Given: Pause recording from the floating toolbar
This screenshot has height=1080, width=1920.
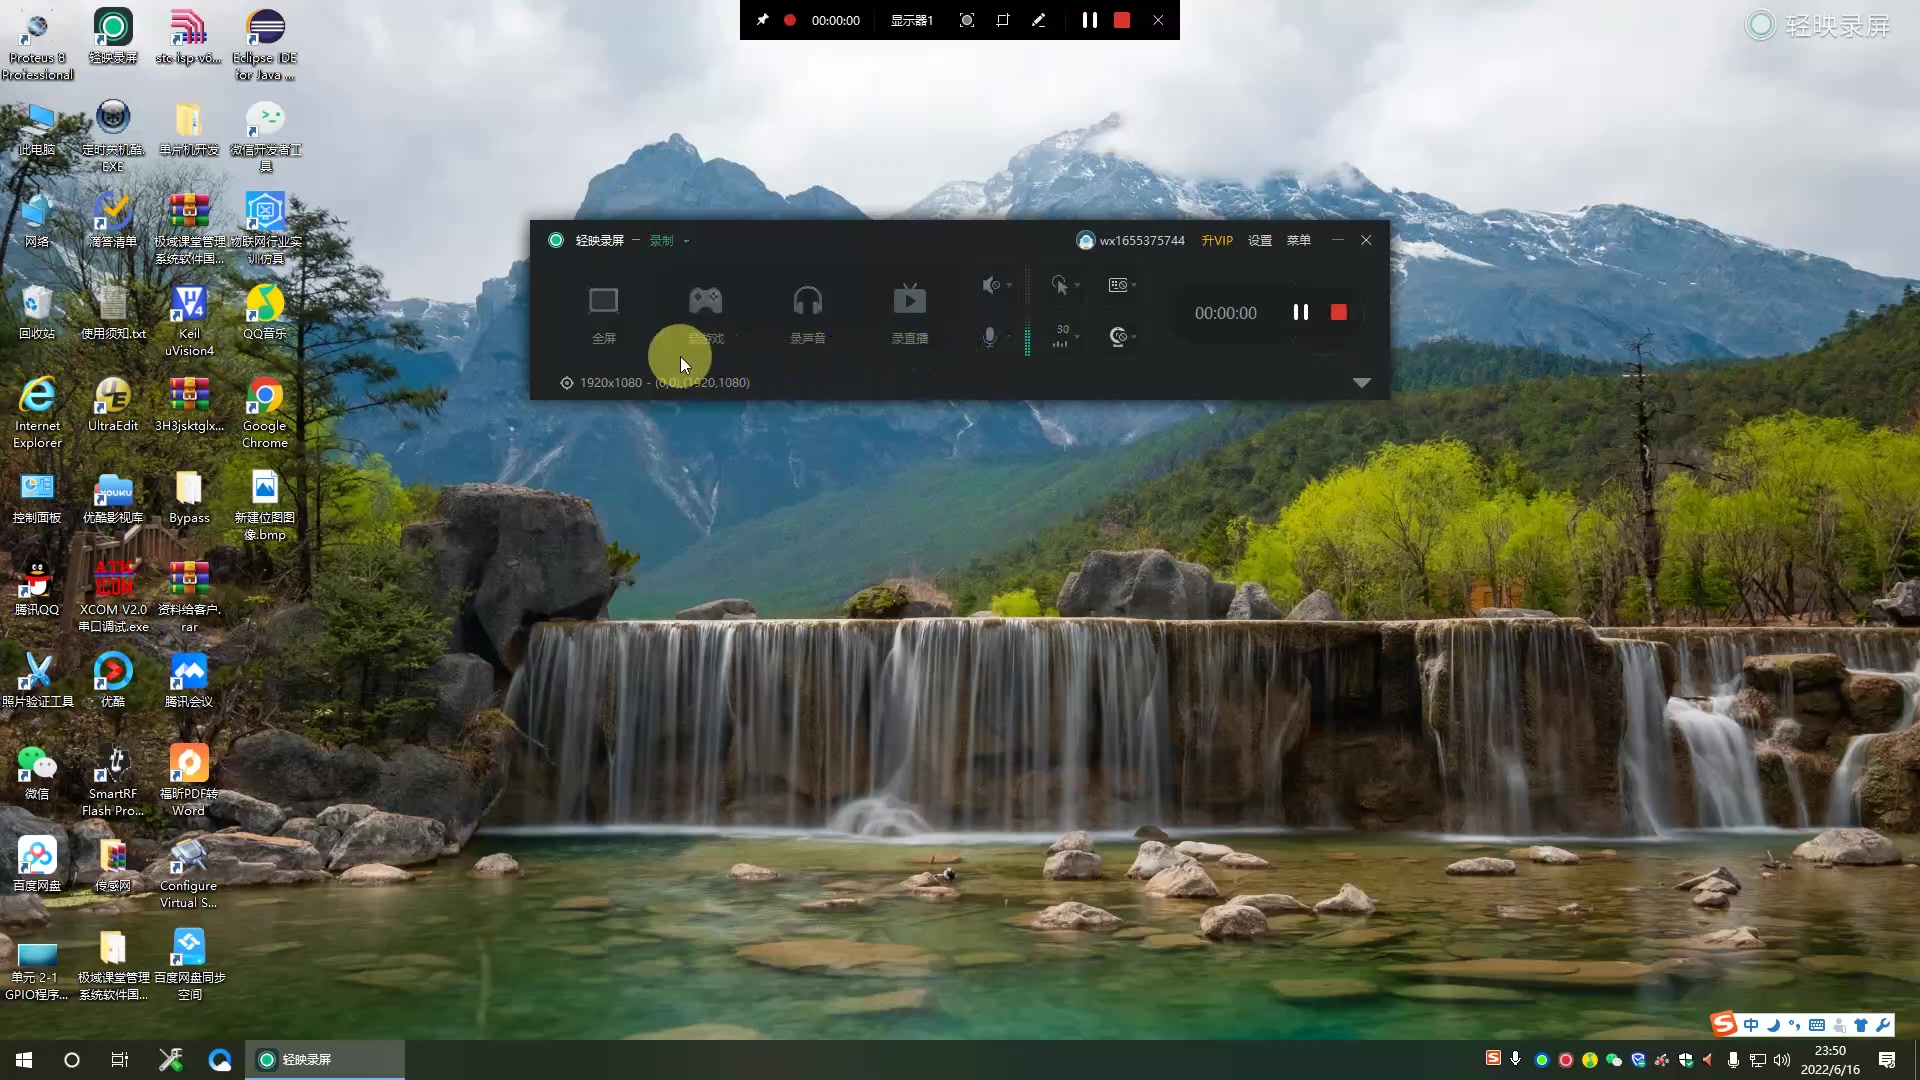Looking at the screenshot, I should point(1089,20).
